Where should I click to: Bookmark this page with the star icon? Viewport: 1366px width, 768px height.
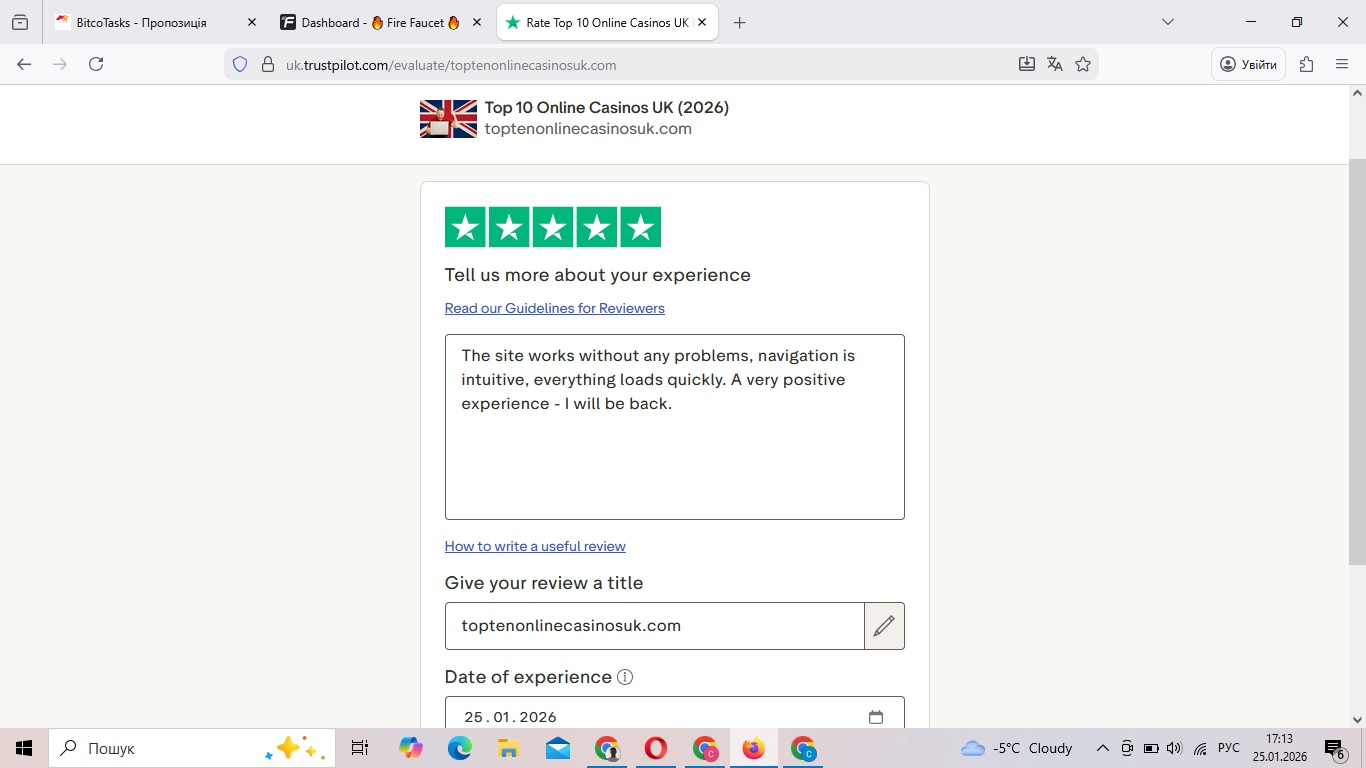[x=1083, y=64]
